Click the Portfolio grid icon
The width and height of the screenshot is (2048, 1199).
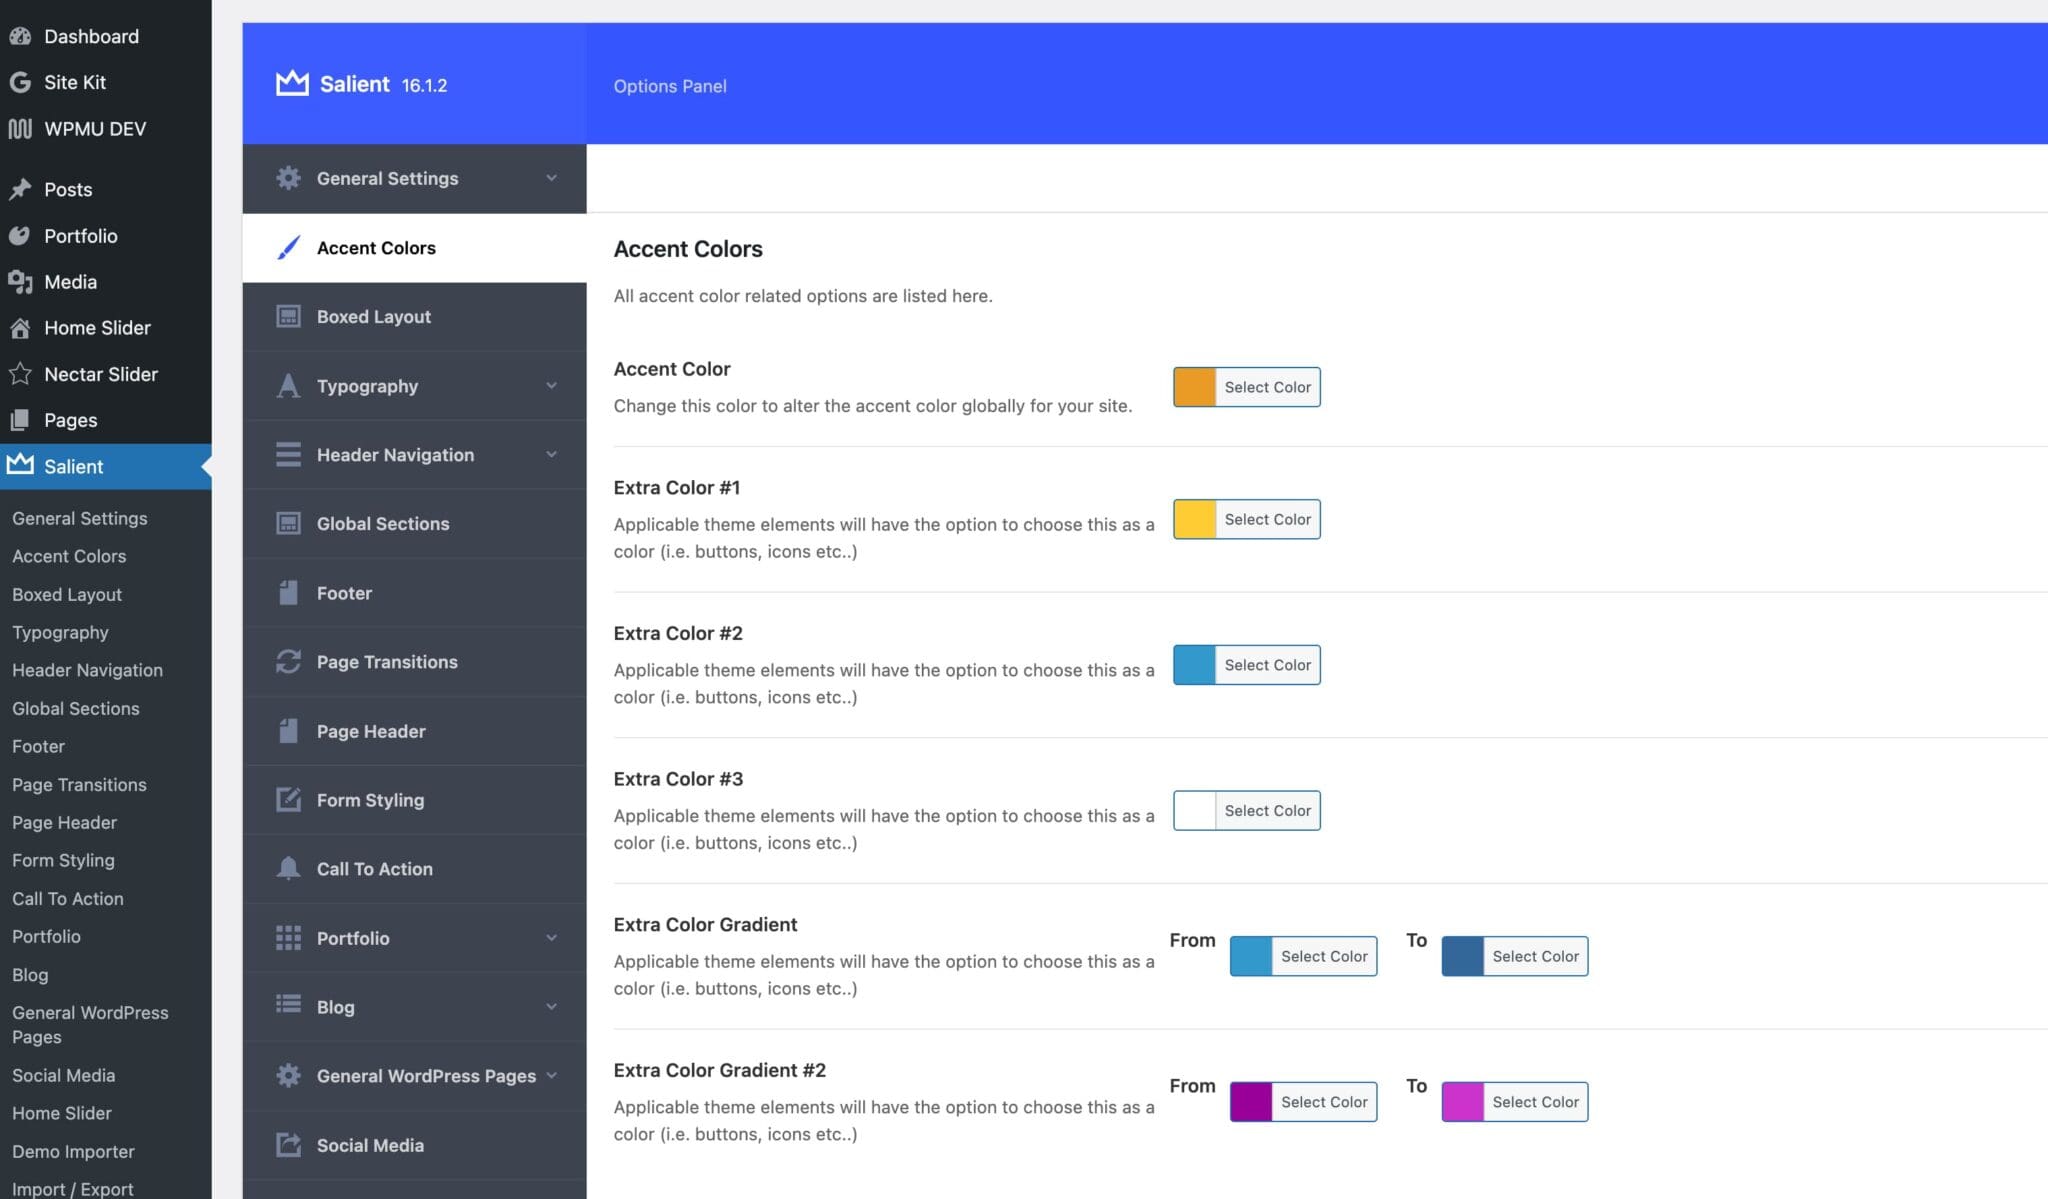click(x=289, y=938)
